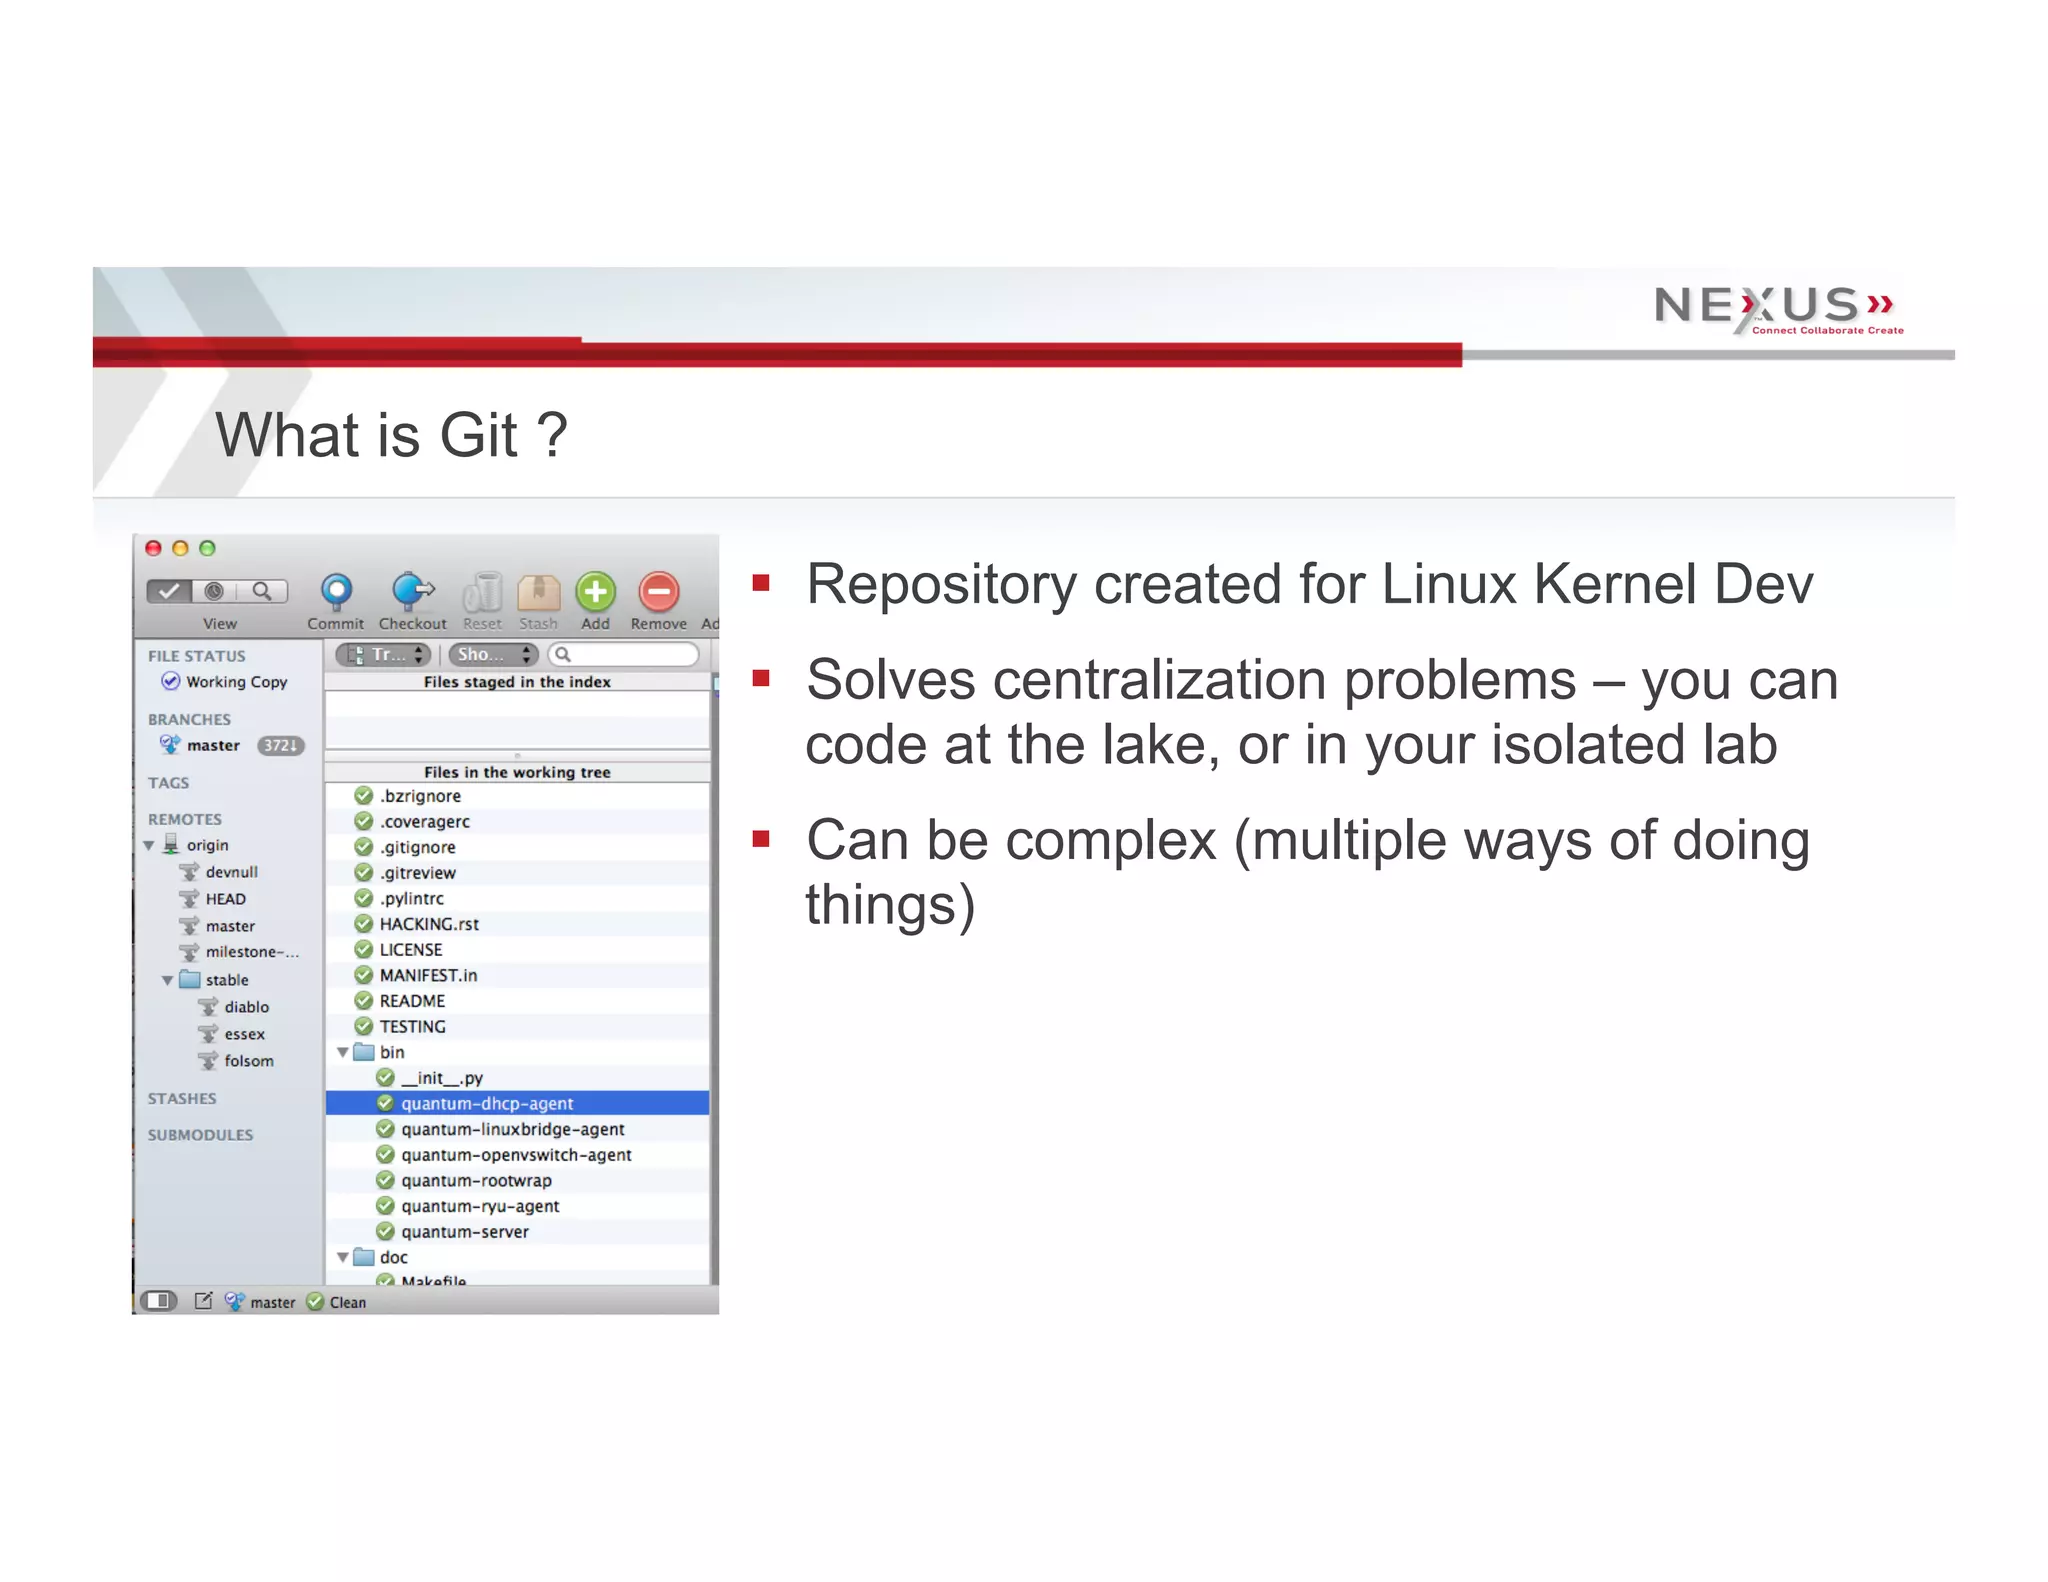Select Working Copy in sidebar
The image size is (2048, 1582).
pyautogui.click(x=225, y=682)
